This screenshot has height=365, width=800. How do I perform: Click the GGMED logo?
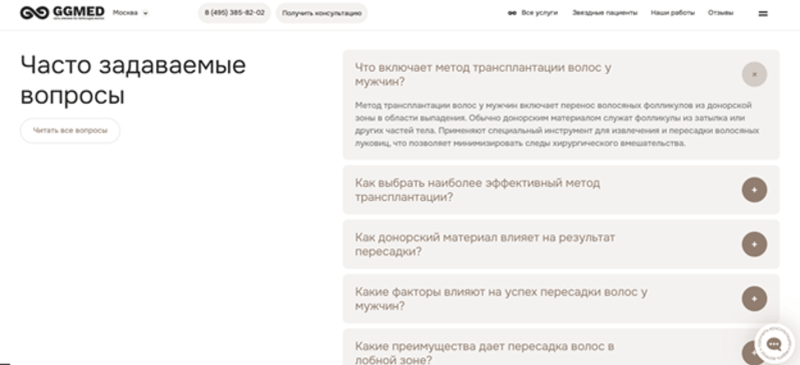62,13
